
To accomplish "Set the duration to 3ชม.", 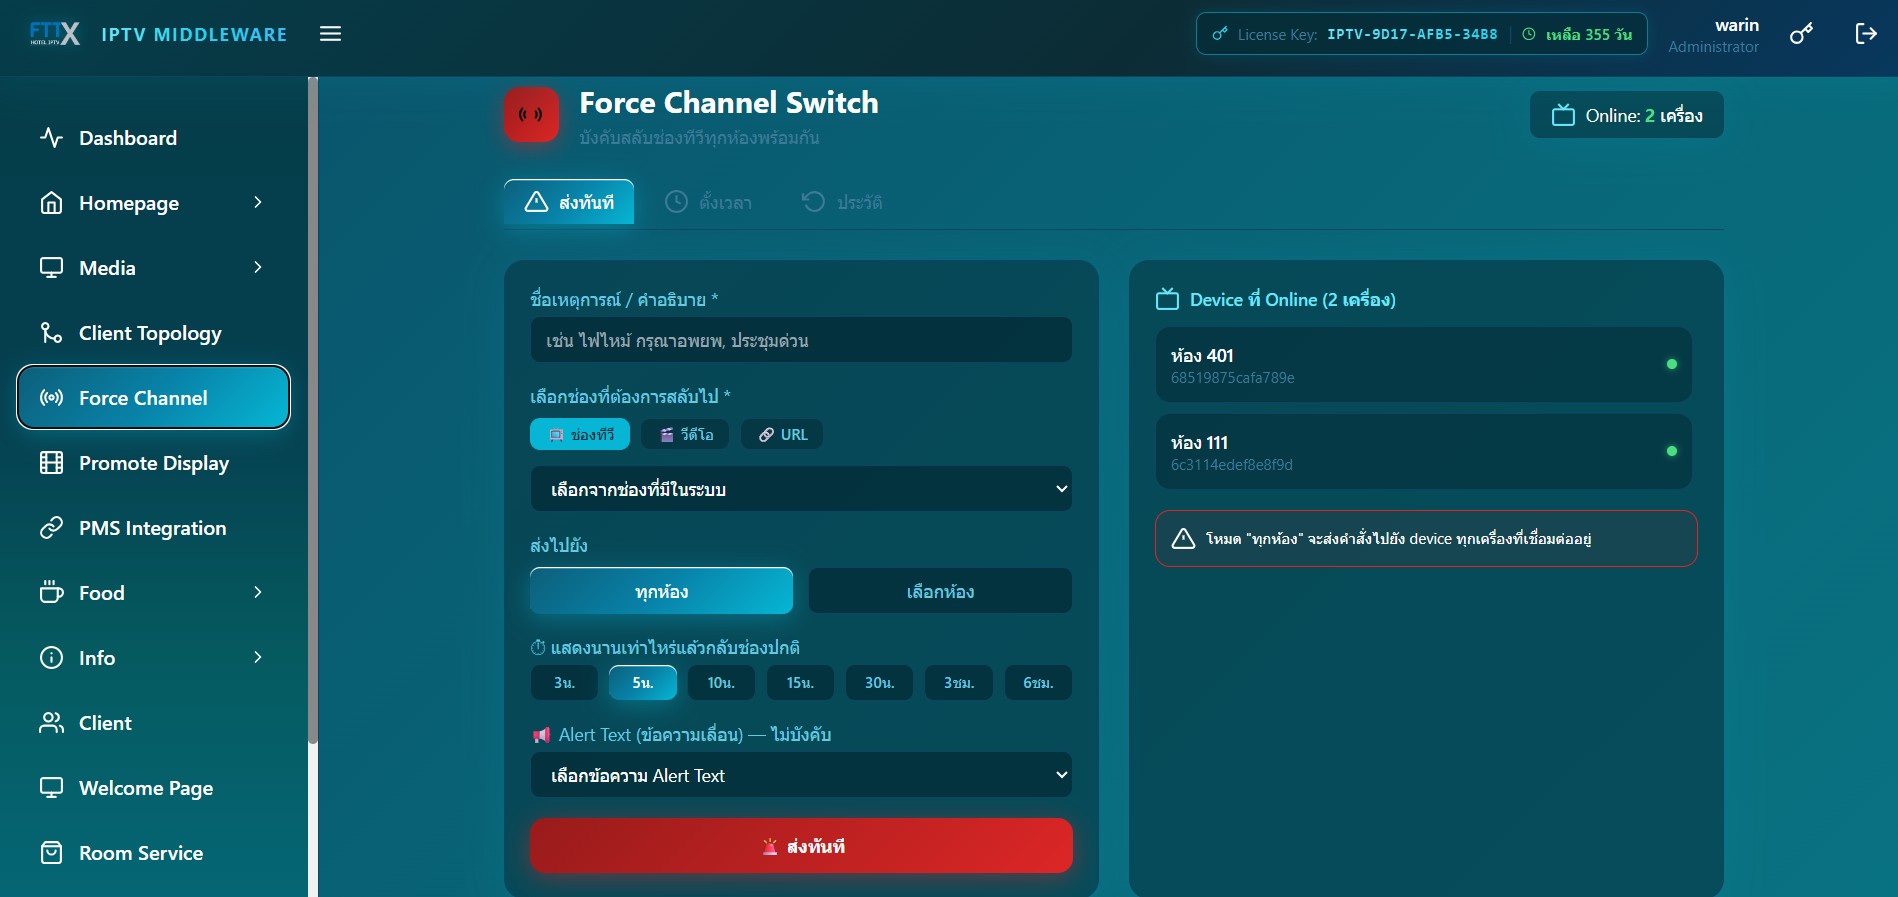I will click(958, 683).
